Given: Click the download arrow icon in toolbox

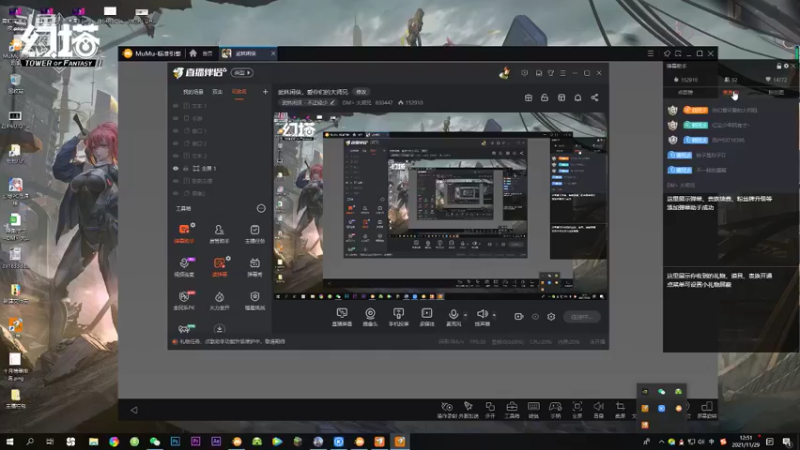Looking at the screenshot, I should (219, 329).
